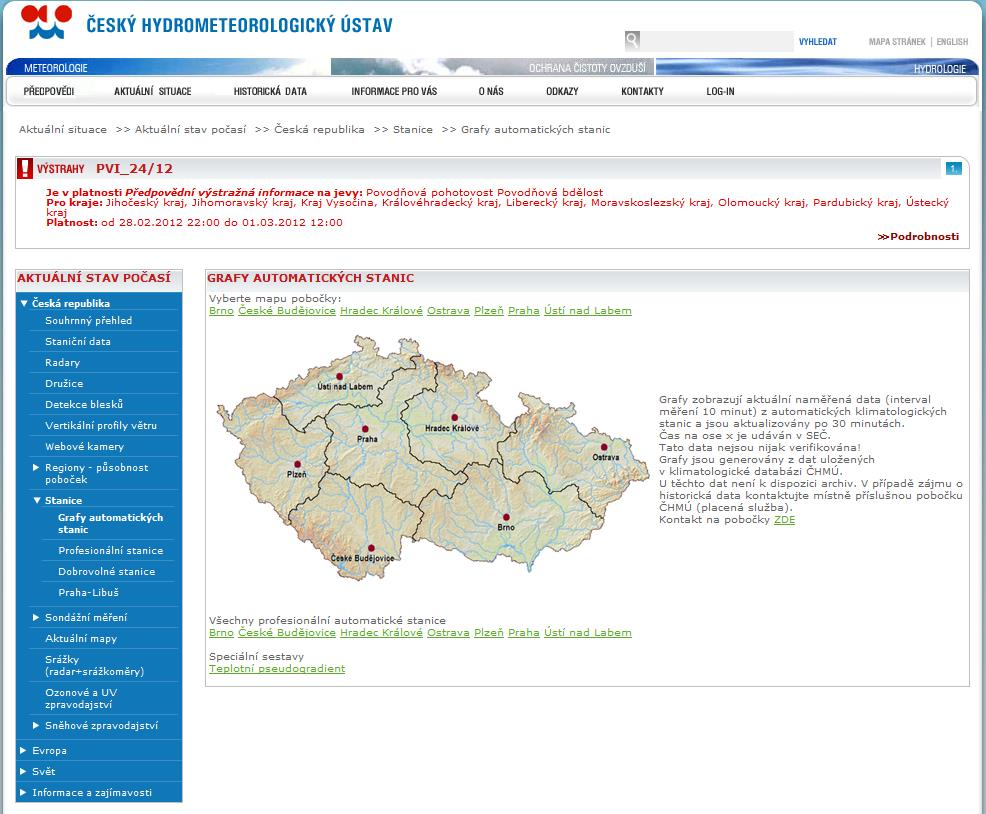Click the blue warning counter badge
This screenshot has width=986, height=814.
pos(953,168)
